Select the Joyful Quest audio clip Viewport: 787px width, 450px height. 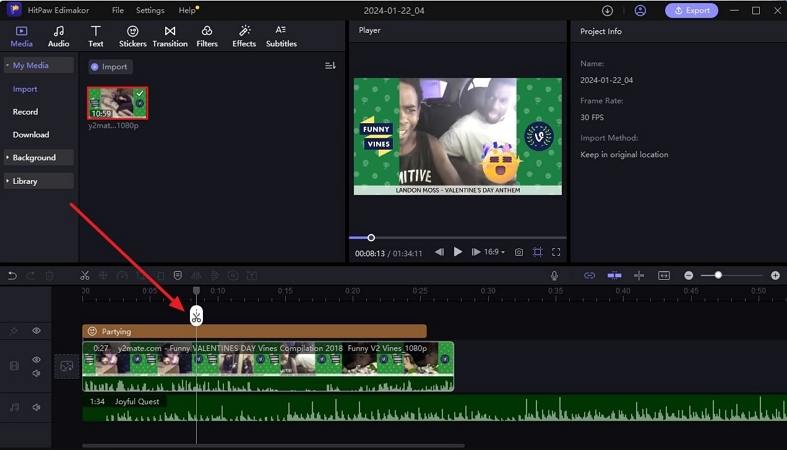pos(435,408)
